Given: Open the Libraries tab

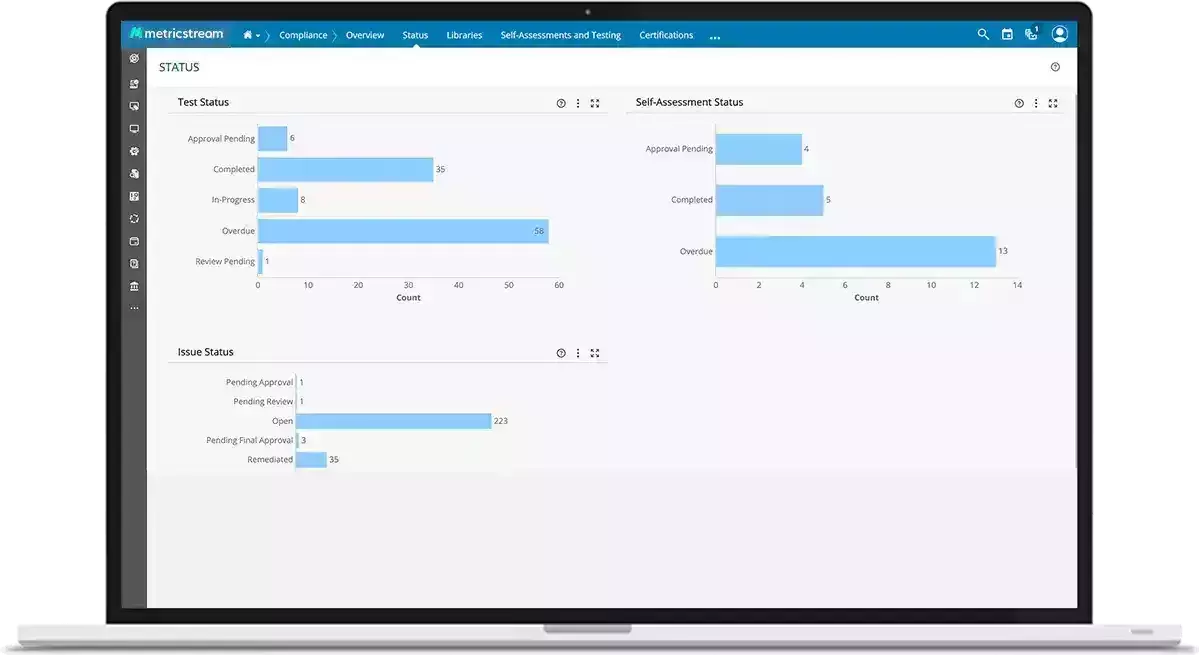Looking at the screenshot, I should [x=464, y=35].
